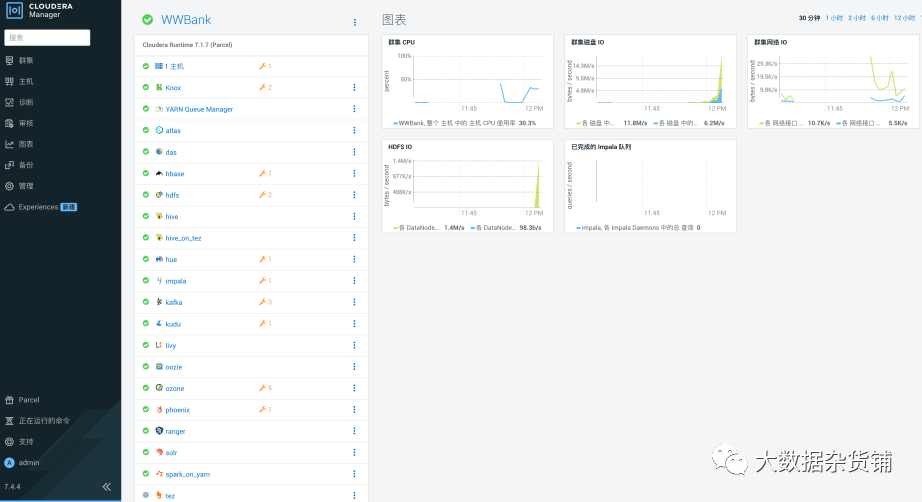View running commands in sidebar
This screenshot has width=922, height=502.
(x=38, y=421)
